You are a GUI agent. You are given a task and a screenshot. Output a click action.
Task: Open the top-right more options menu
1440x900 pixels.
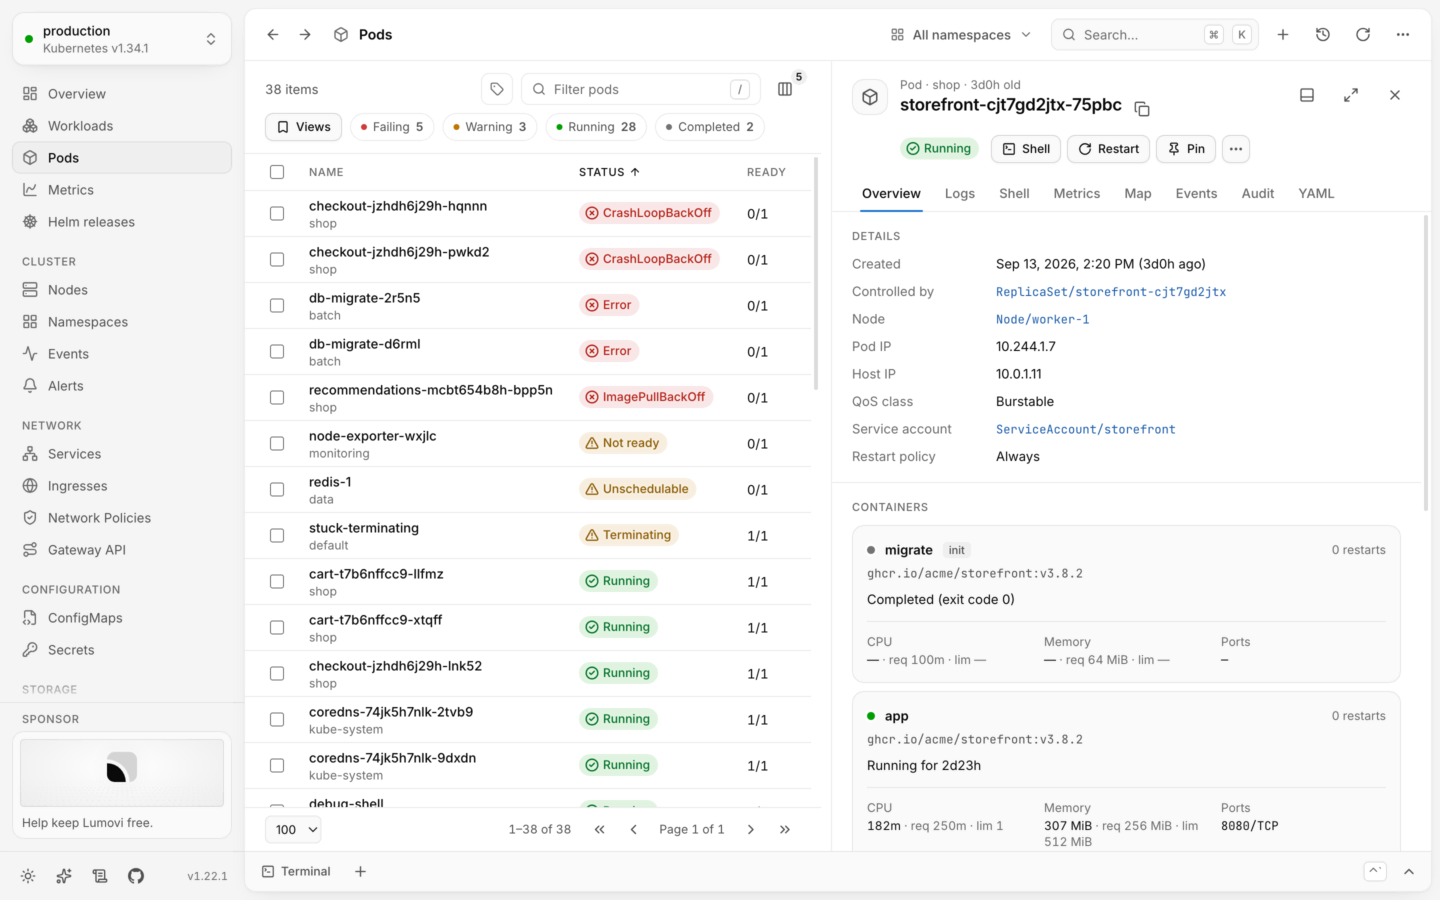click(1403, 34)
